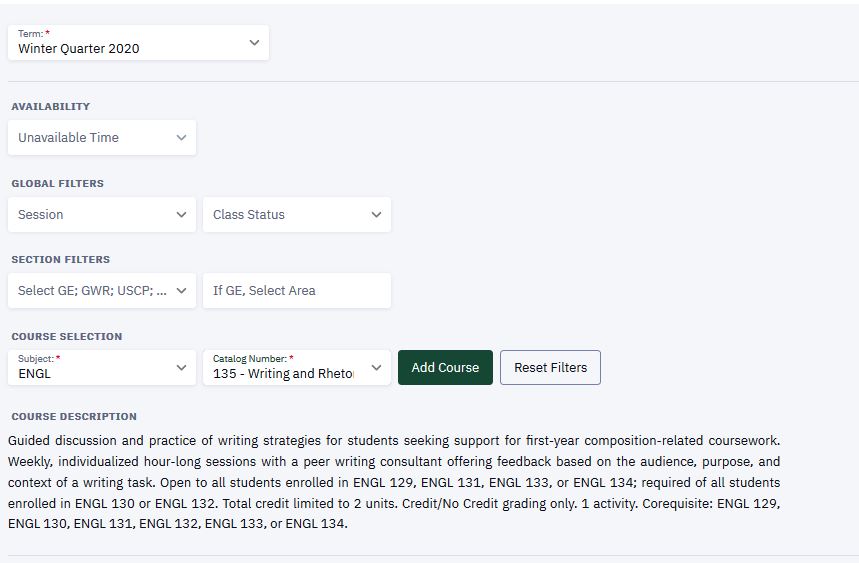This screenshot has height=563, width=859.
Task: Click the Catalog Number chevron arrow
Action: click(376, 368)
